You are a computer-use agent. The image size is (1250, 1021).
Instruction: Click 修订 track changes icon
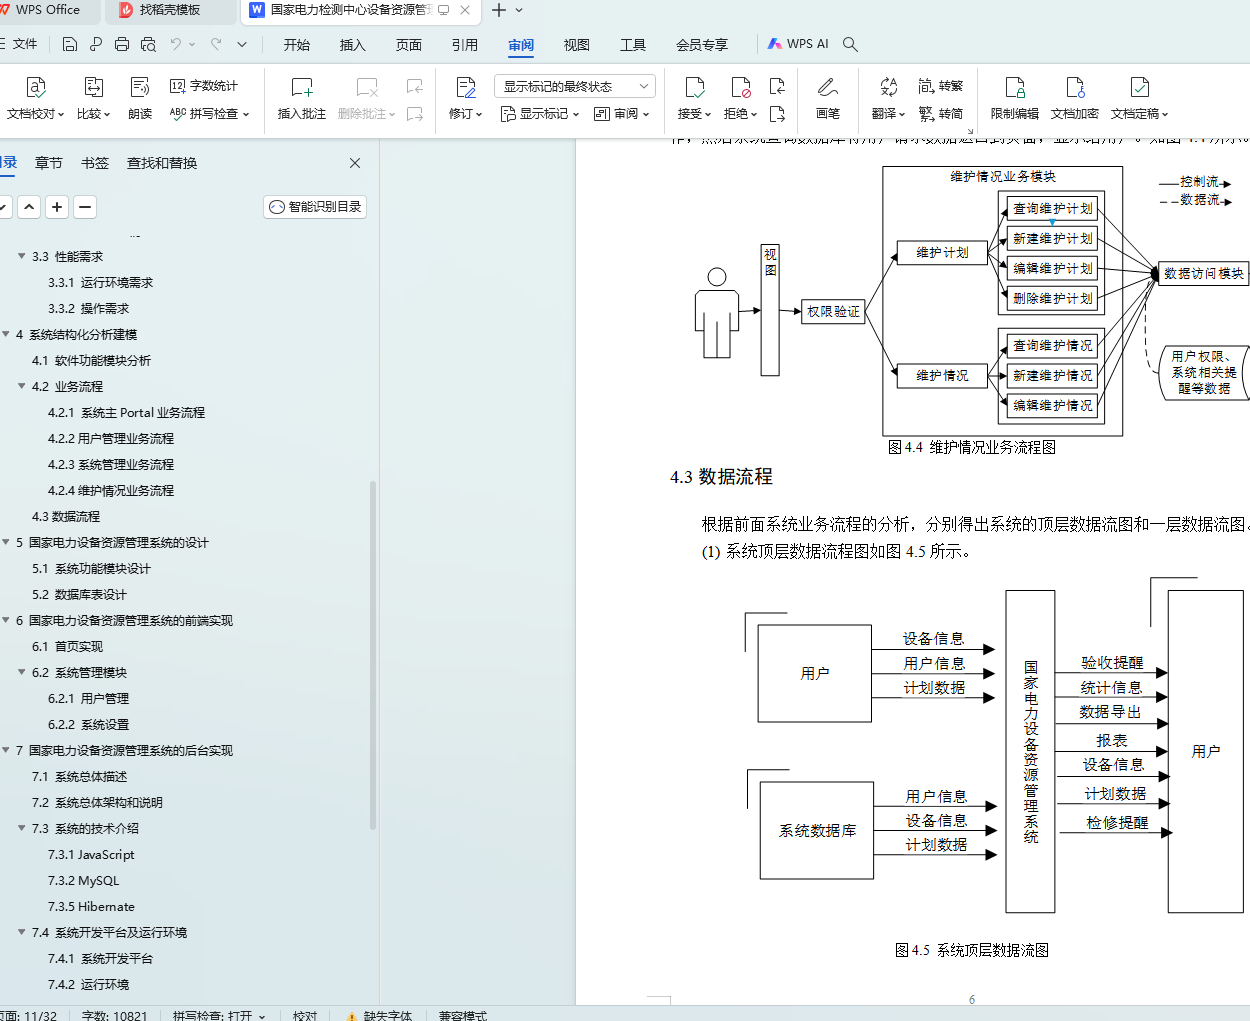tap(465, 87)
